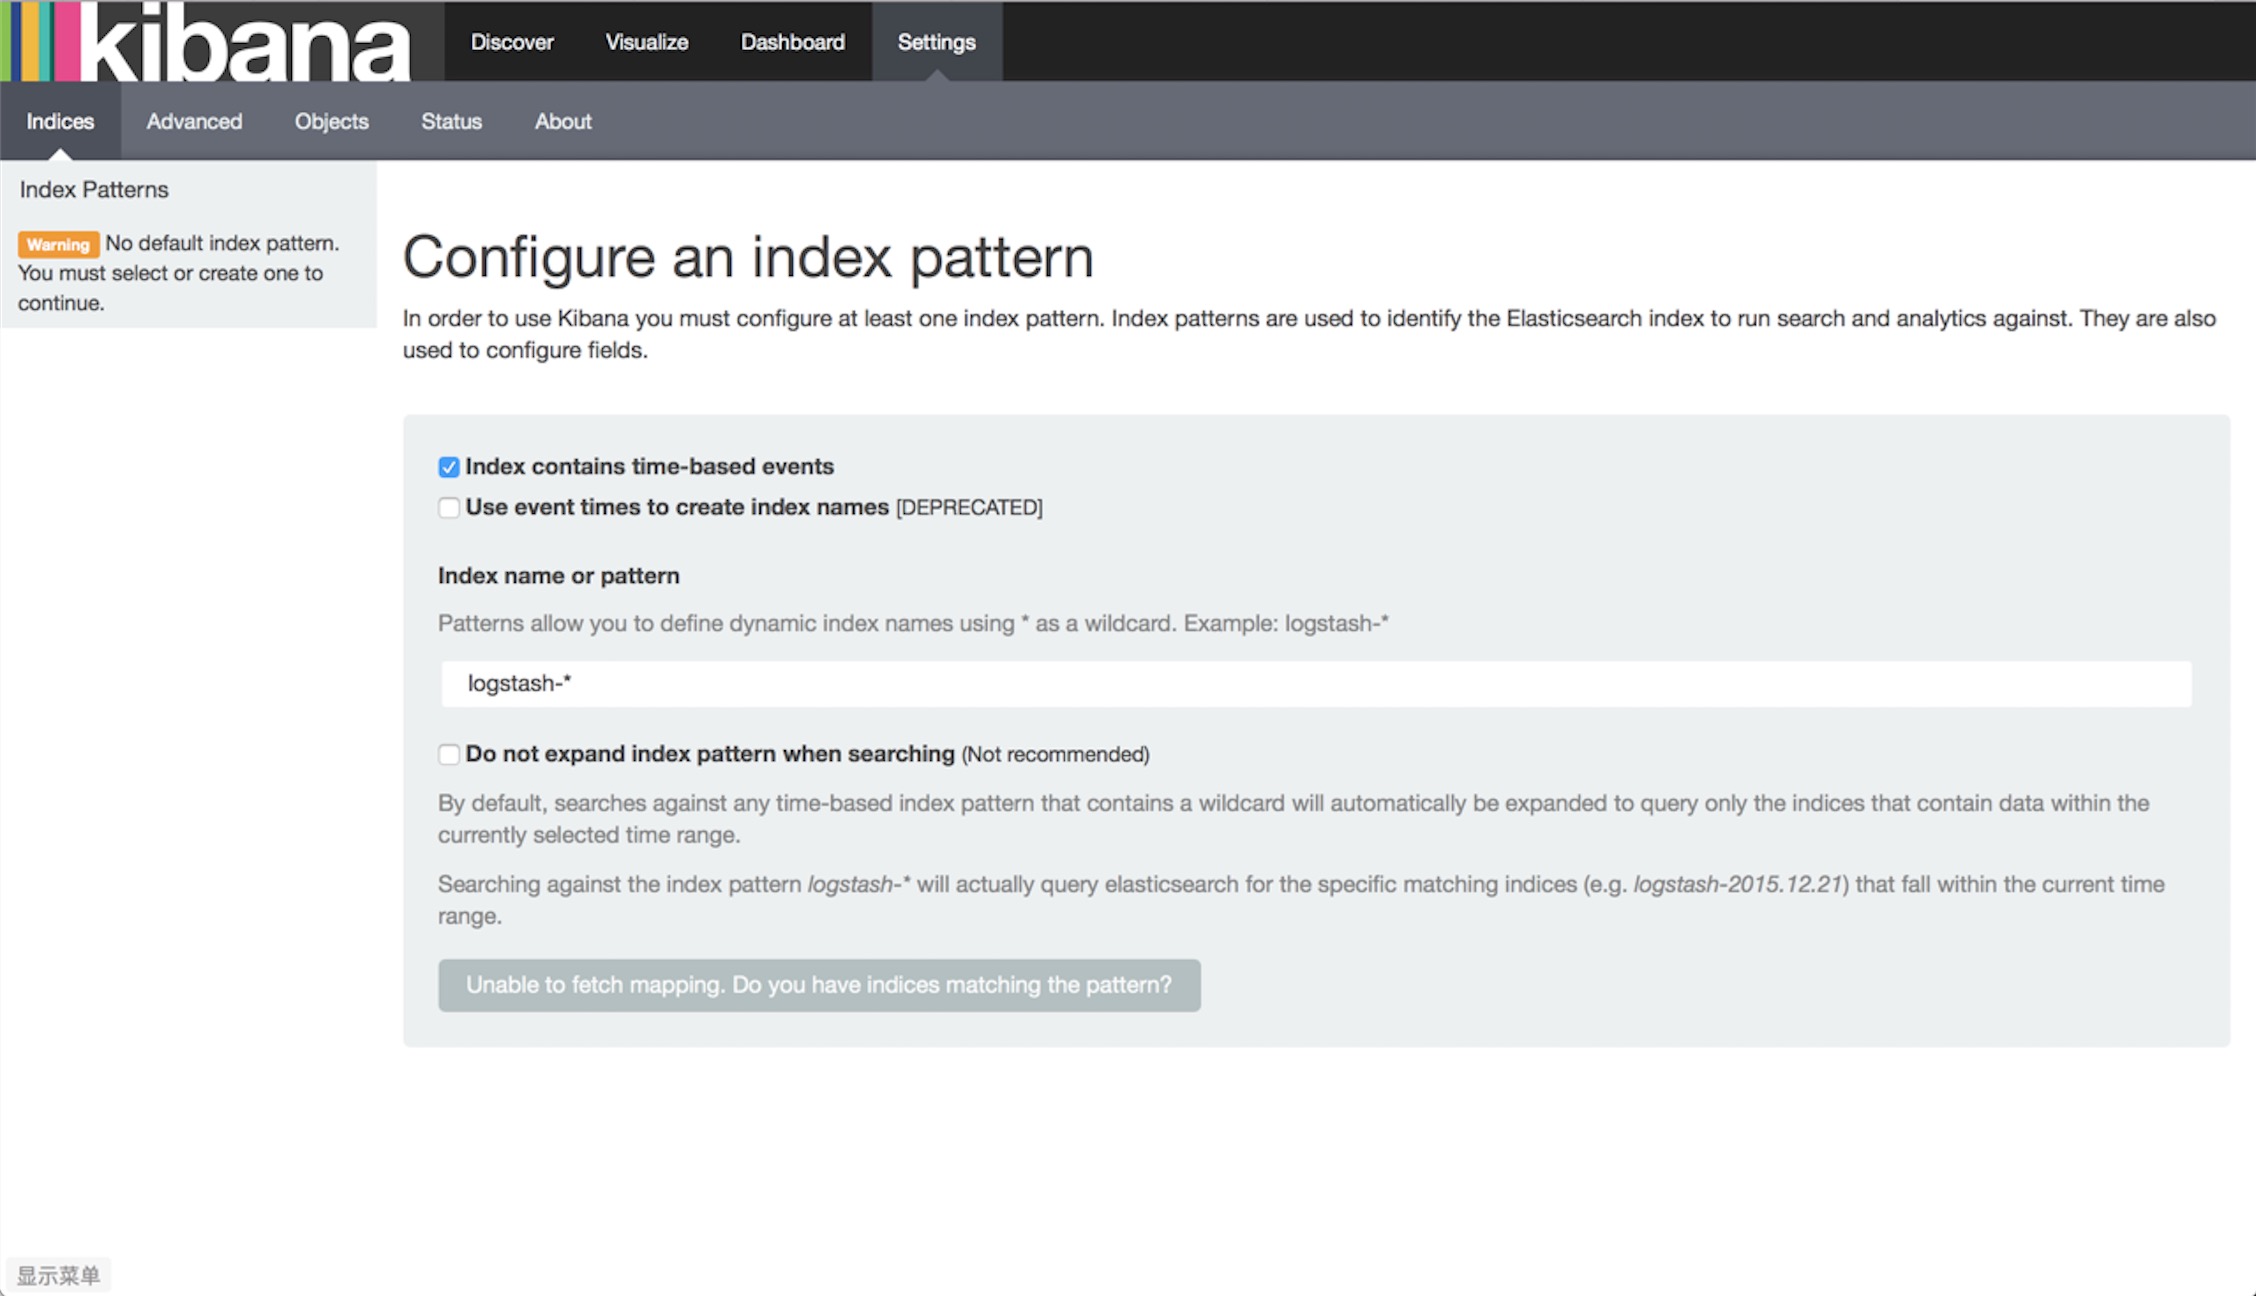This screenshot has width=2256, height=1296.
Task: Open the Discover tab
Action: click(512, 42)
